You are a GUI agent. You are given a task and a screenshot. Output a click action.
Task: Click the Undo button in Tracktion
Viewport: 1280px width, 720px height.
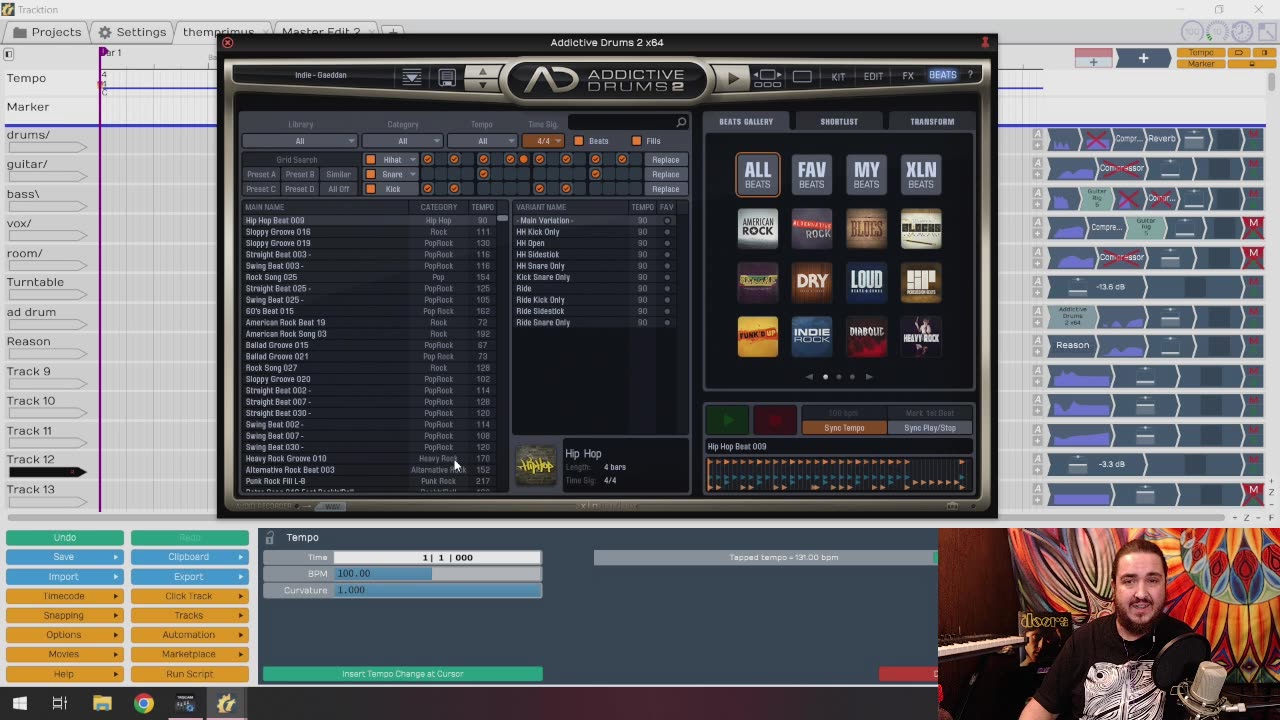tap(64, 538)
